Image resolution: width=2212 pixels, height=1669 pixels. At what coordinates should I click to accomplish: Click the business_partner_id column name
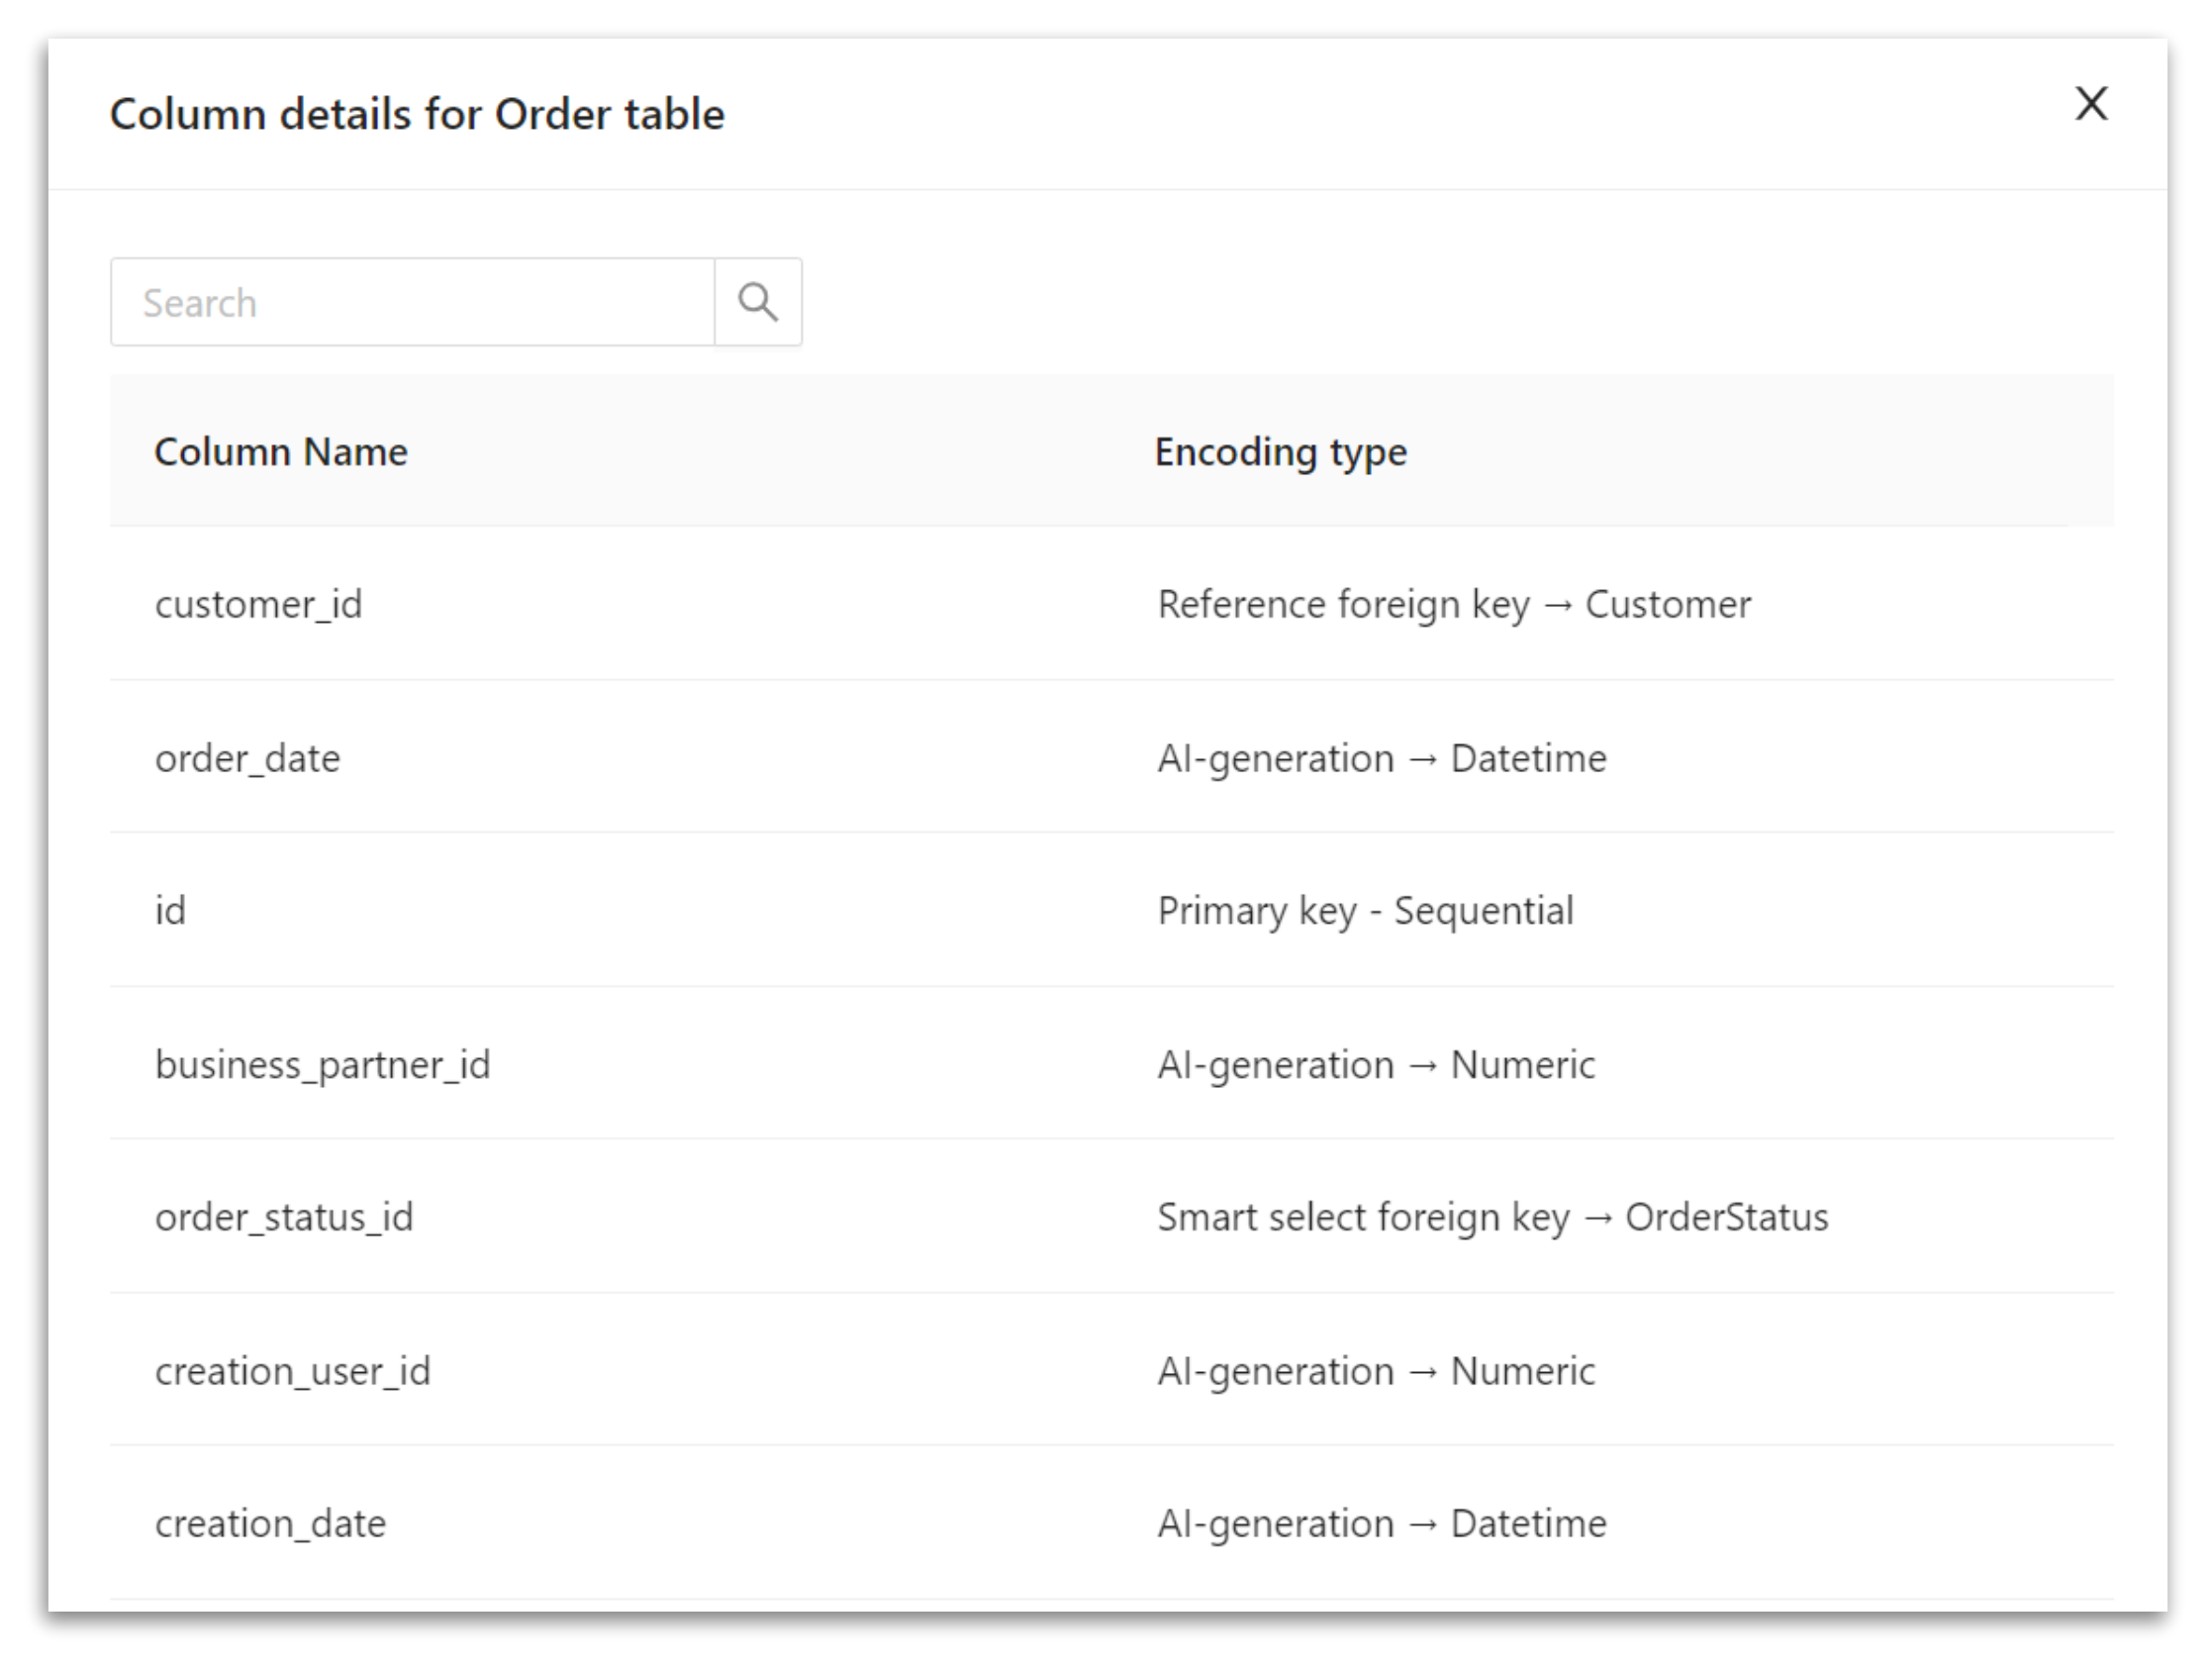[x=322, y=1065]
